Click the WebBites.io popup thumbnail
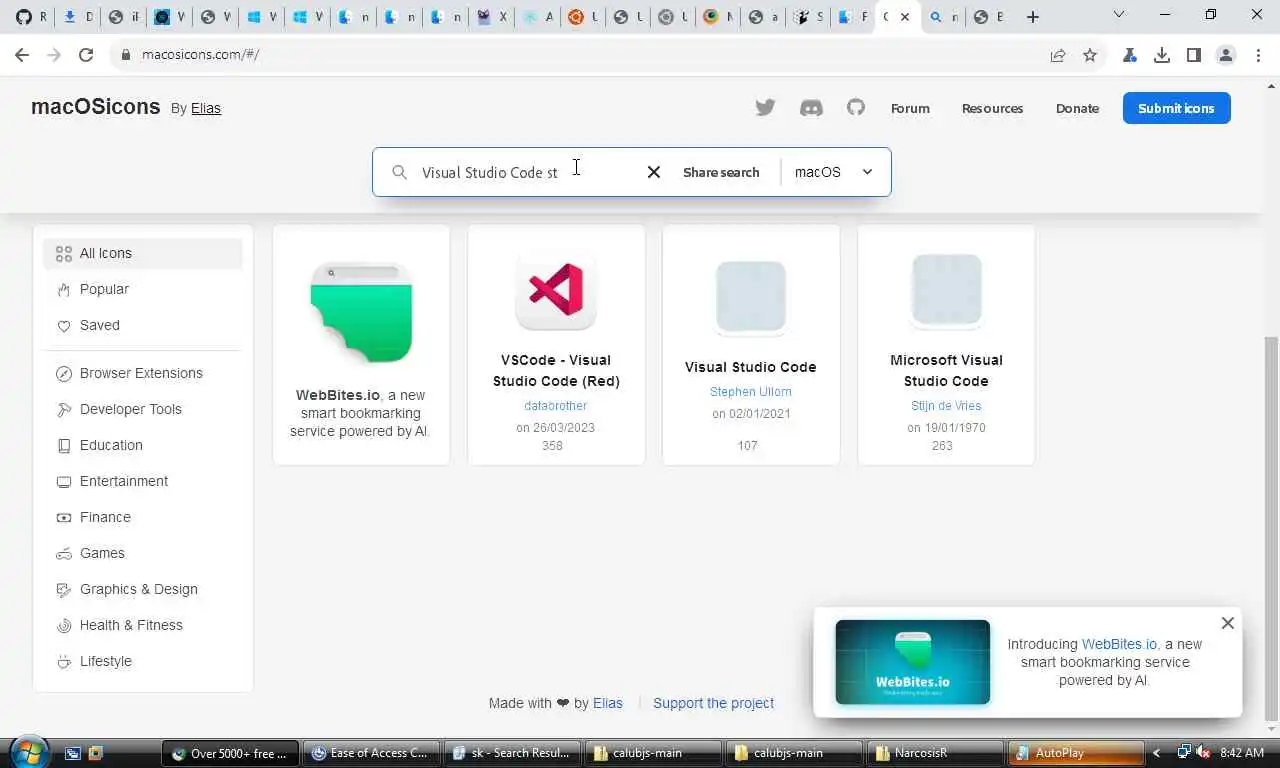The image size is (1280, 768). click(x=912, y=662)
